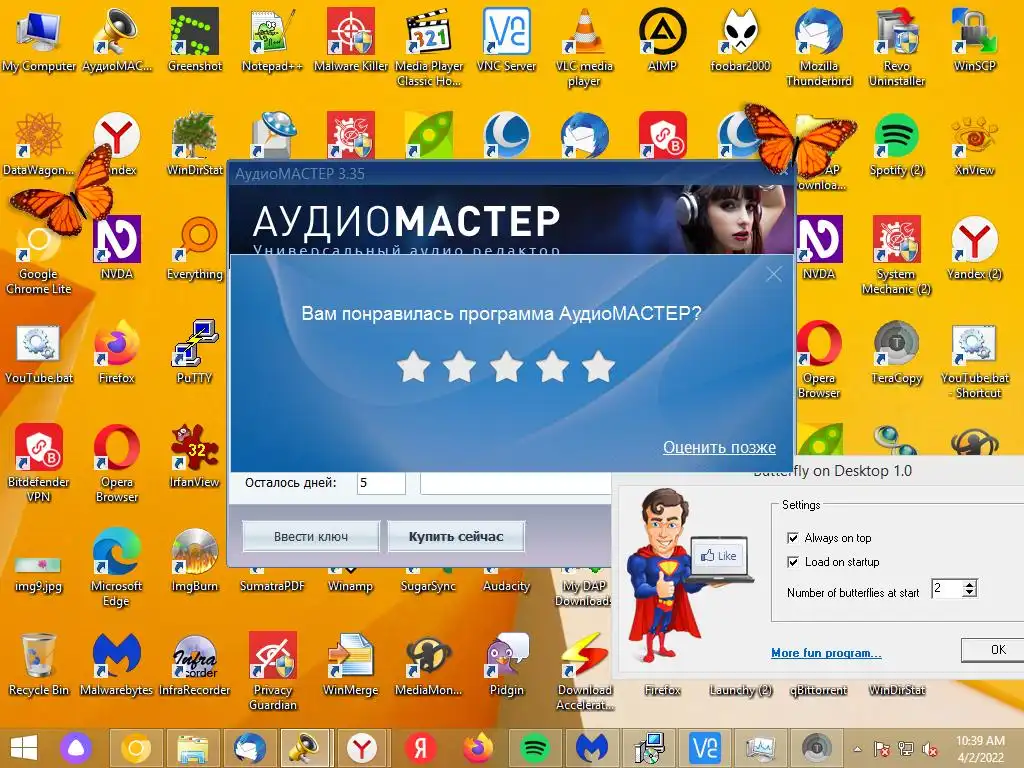The width and height of the screenshot is (1024, 768).
Task: Open File Explorer from the taskbar
Action: 193,748
